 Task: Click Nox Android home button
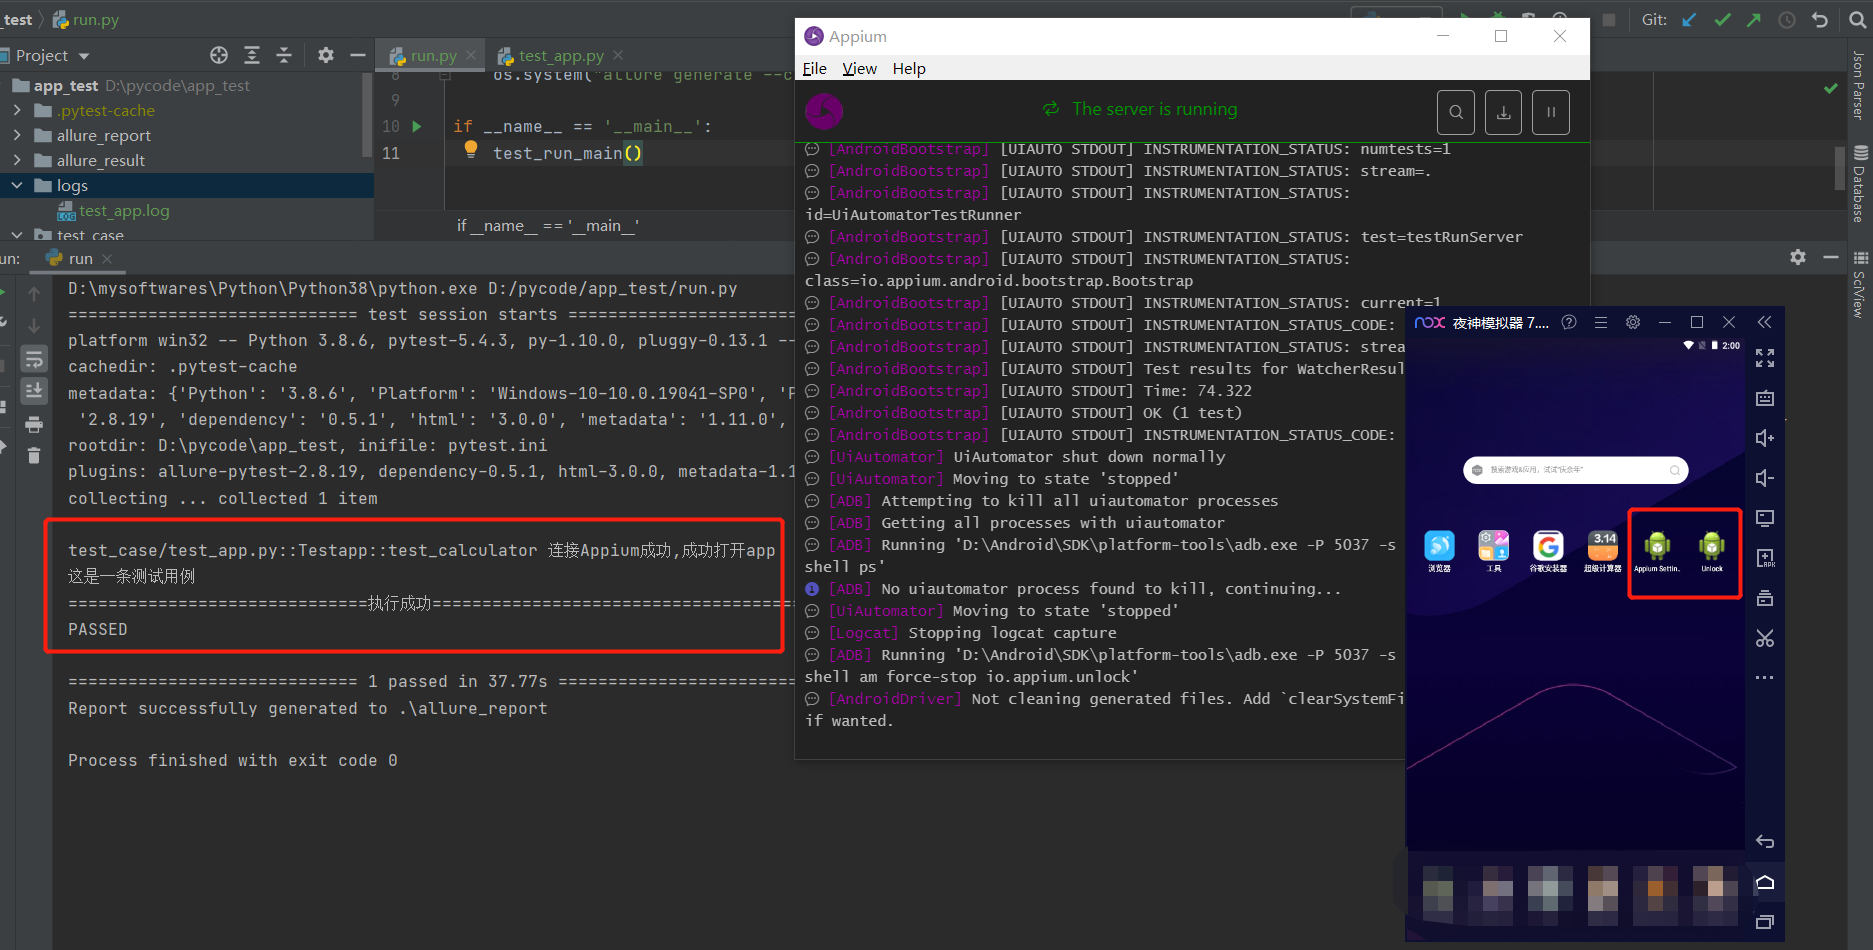1765,882
